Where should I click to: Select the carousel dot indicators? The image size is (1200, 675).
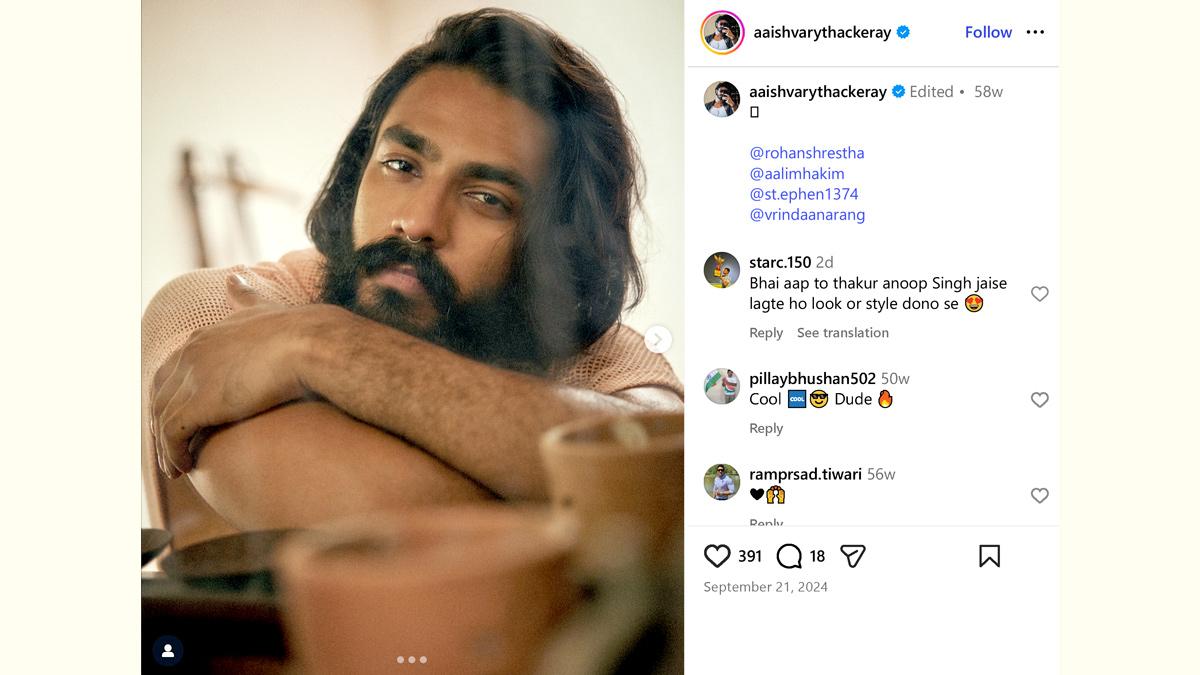(412, 660)
